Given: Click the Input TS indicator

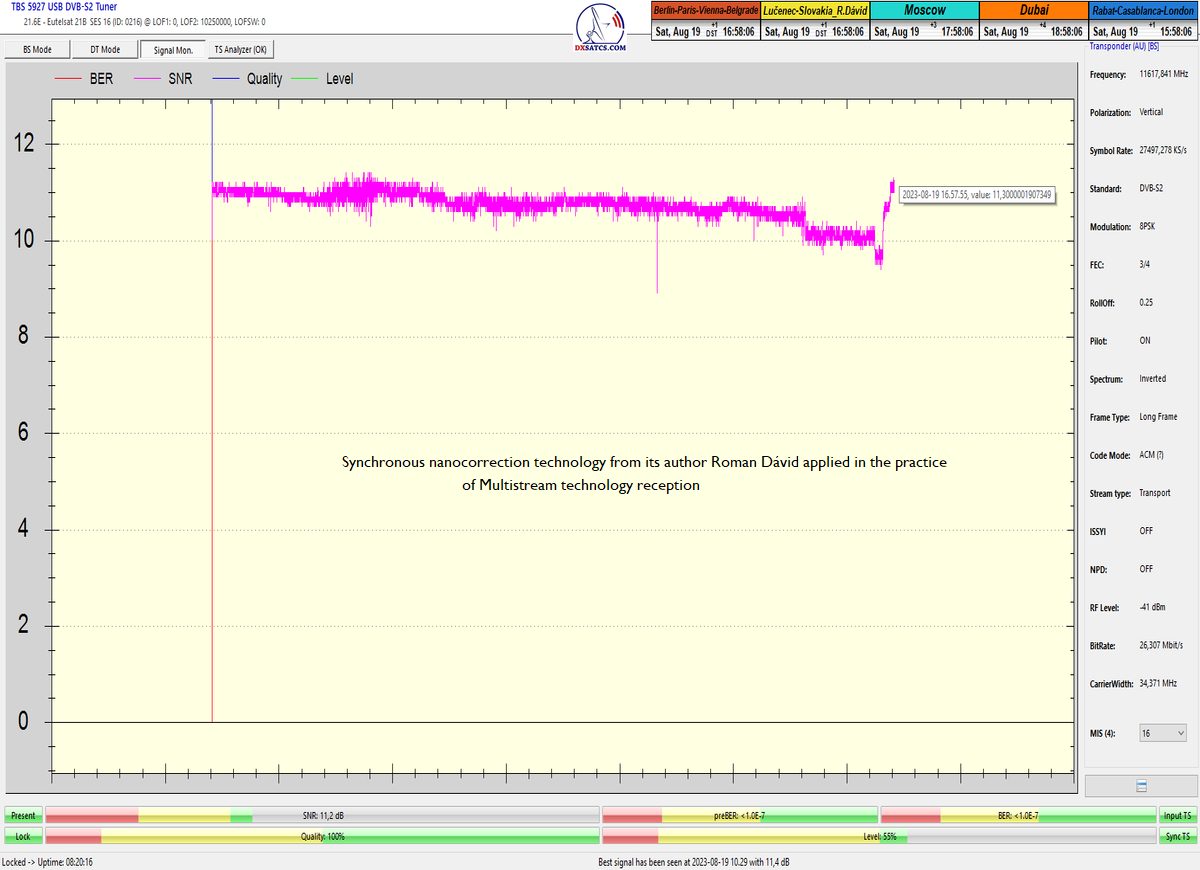Looking at the screenshot, I should coord(1177,816).
